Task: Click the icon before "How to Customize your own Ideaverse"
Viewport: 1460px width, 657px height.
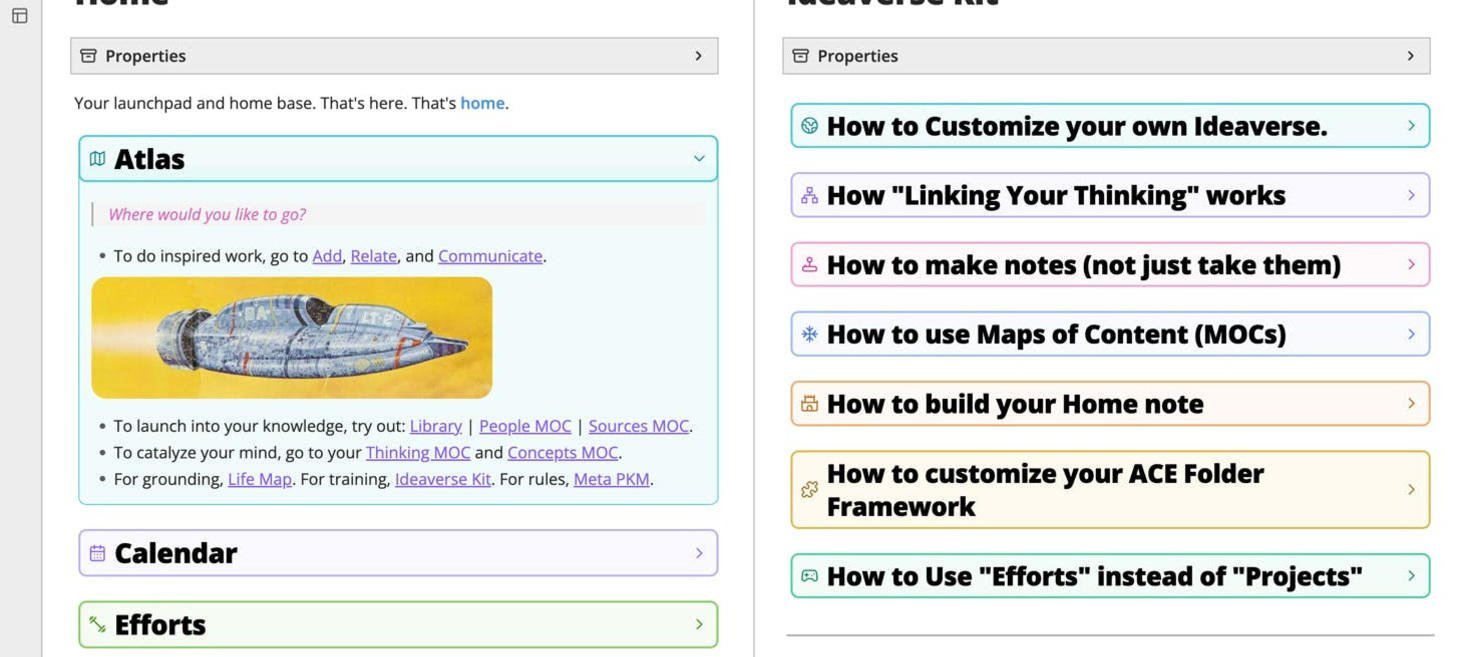Action: tap(809, 126)
